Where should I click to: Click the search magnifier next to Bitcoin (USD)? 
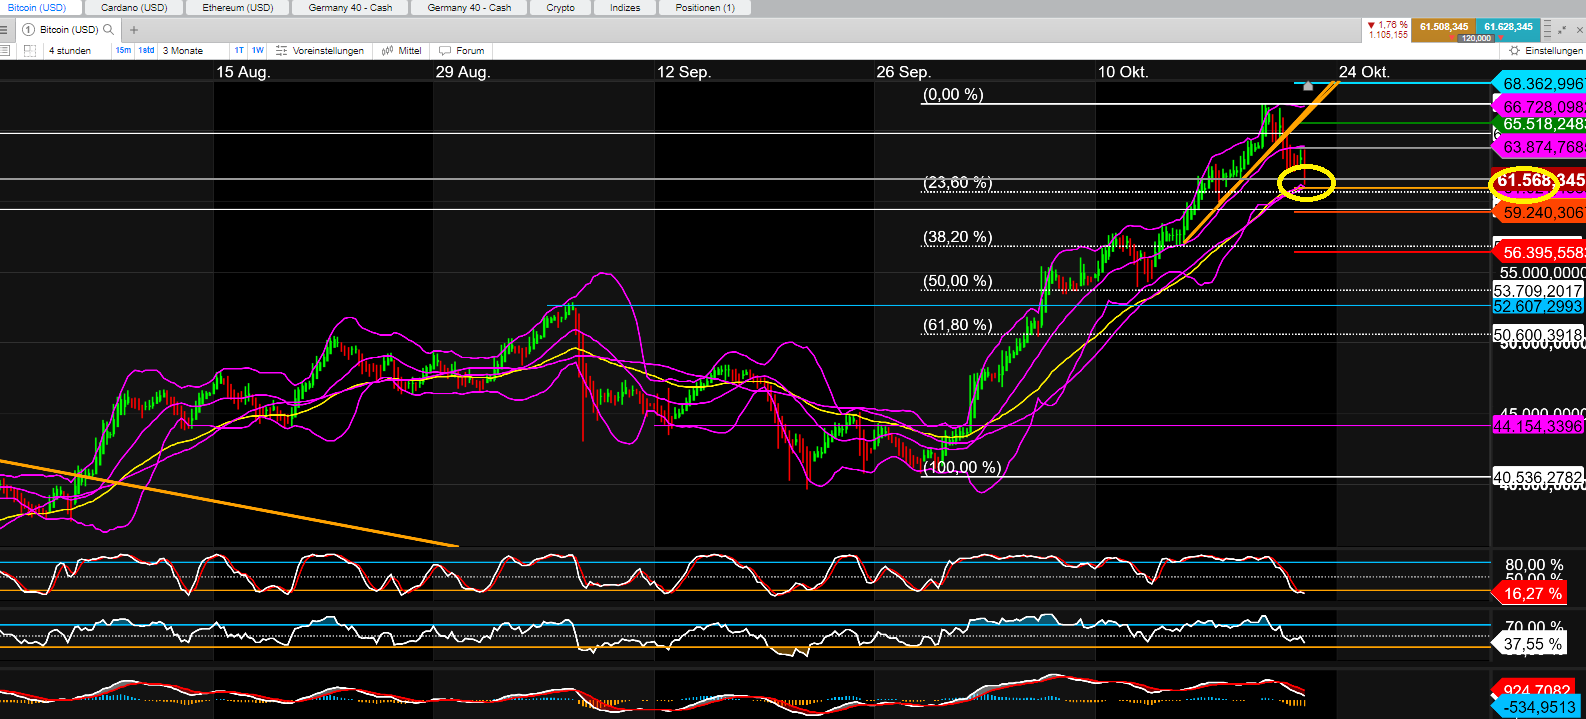(109, 30)
